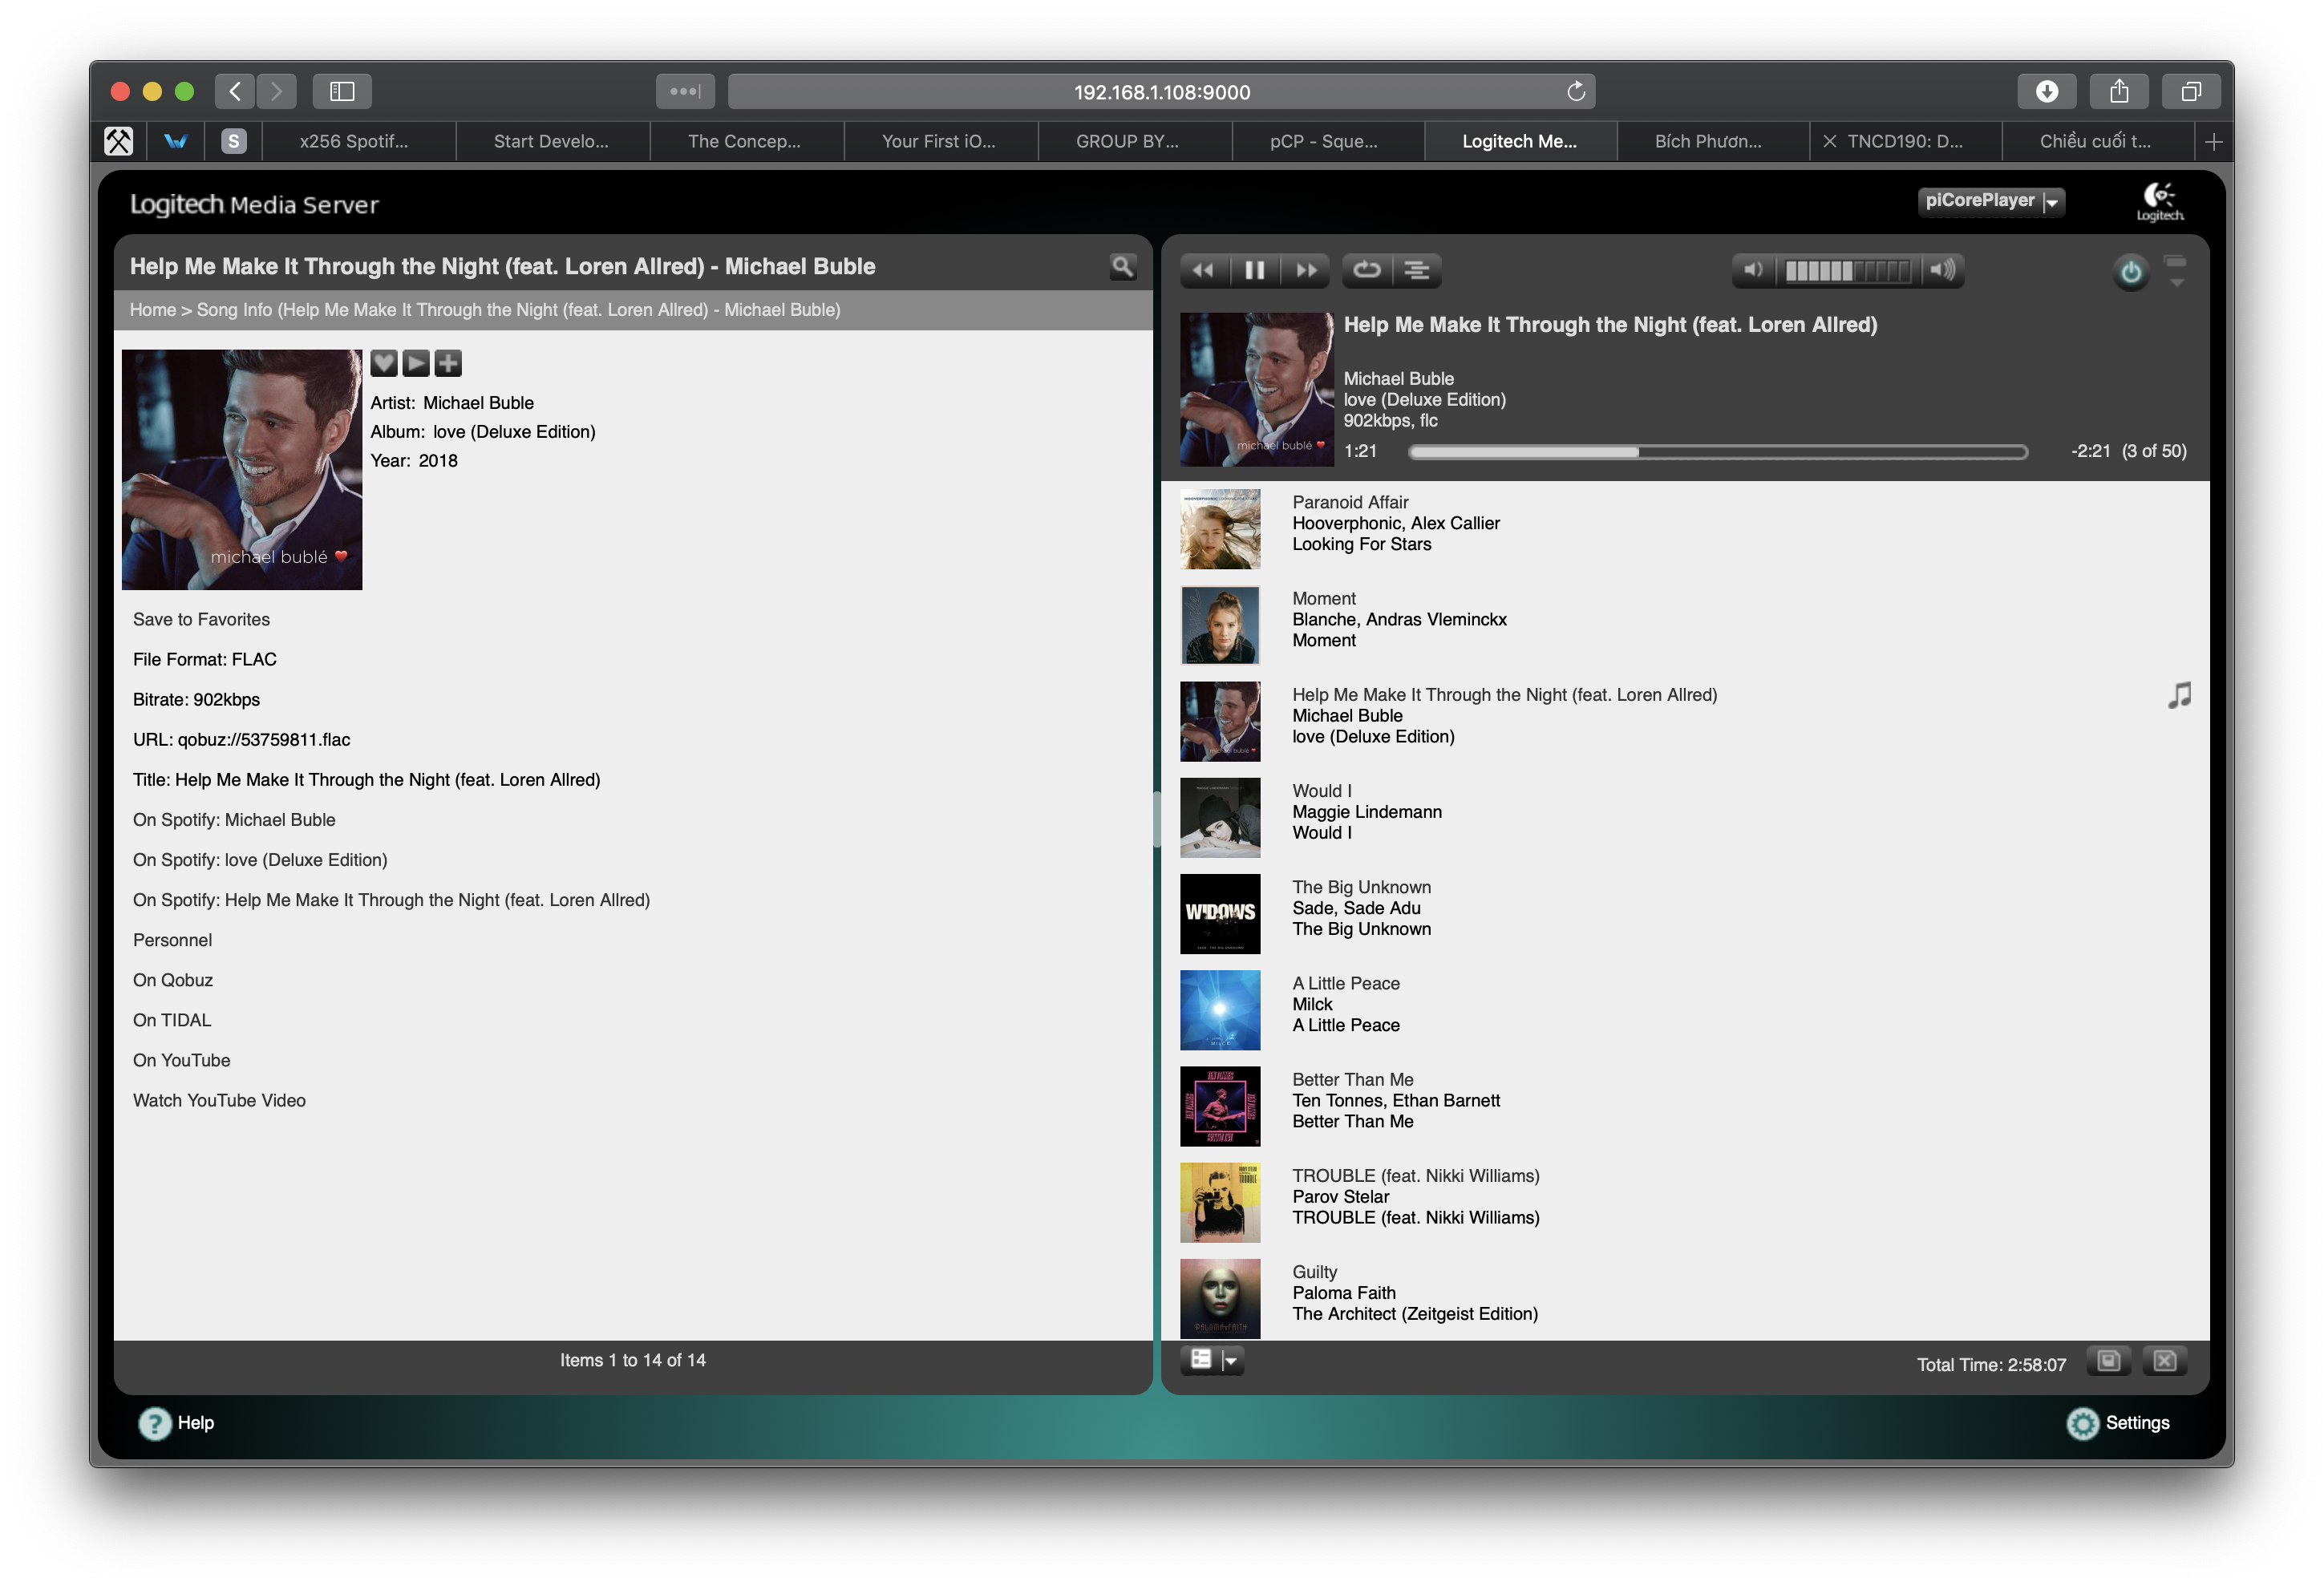Open the On Qobuz entry
This screenshot has width=2324, height=1586.
tap(173, 979)
